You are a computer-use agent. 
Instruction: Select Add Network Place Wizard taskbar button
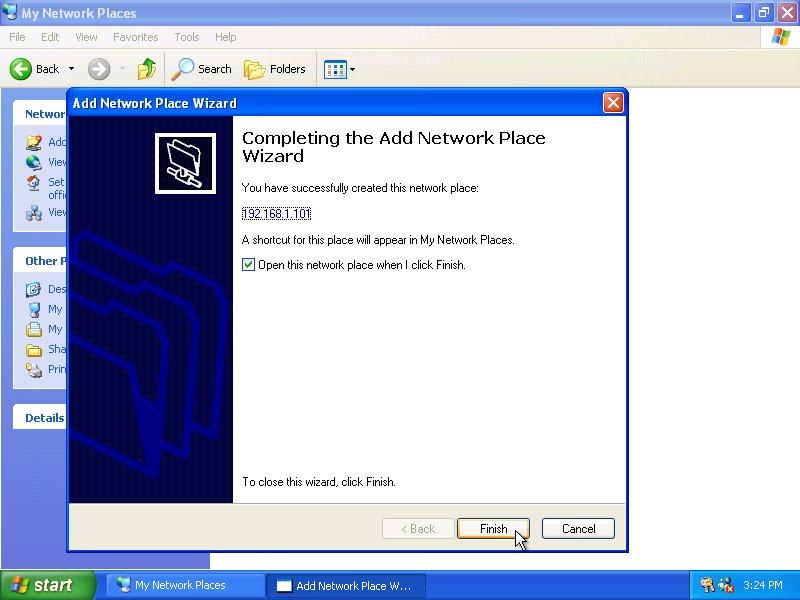[345, 585]
